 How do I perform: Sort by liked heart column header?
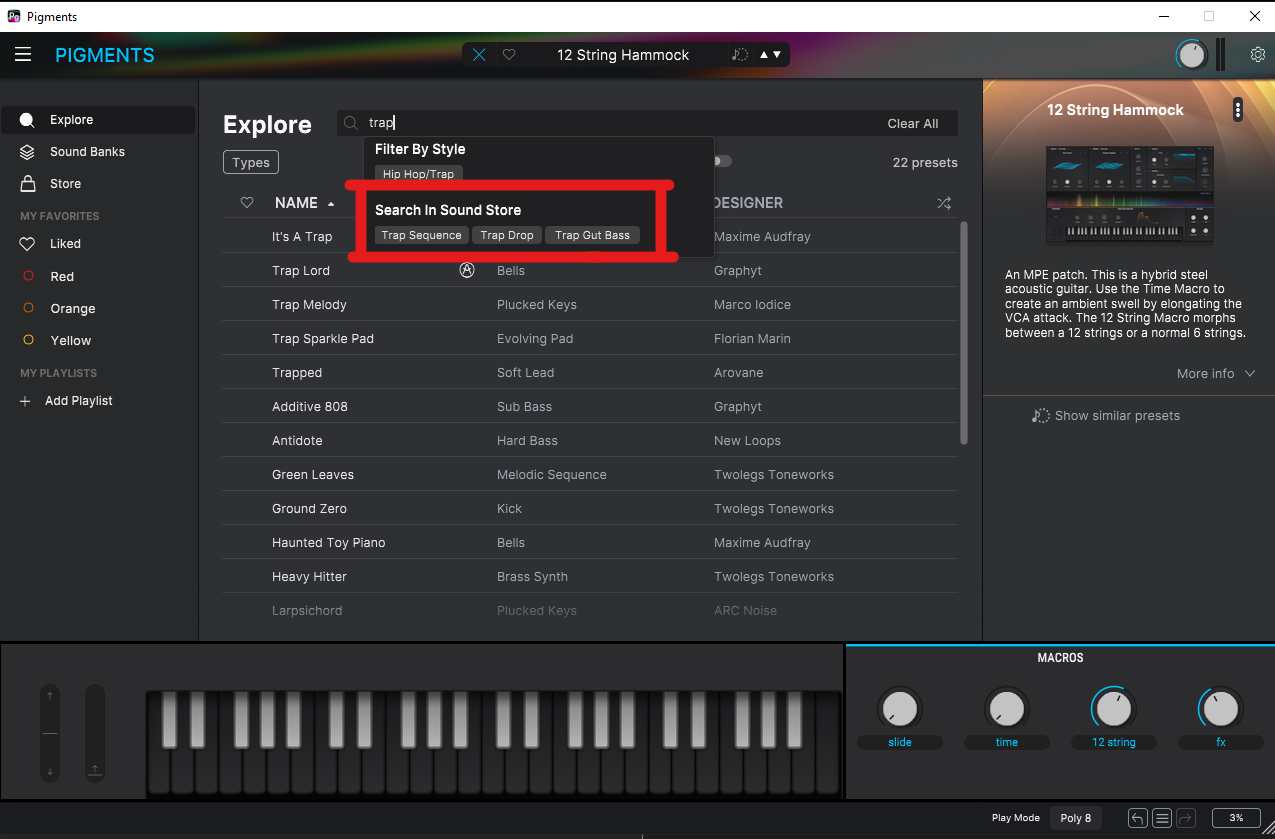pyautogui.click(x=247, y=203)
